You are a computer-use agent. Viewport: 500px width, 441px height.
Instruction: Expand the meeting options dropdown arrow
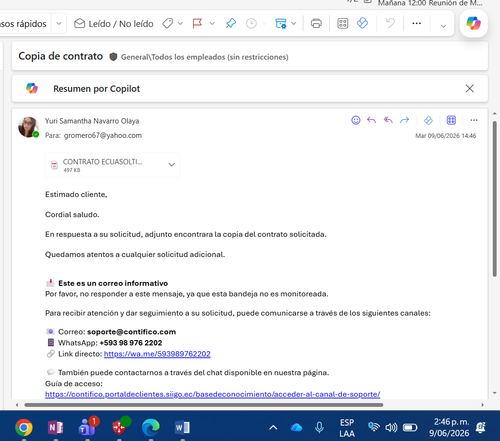coord(294,24)
